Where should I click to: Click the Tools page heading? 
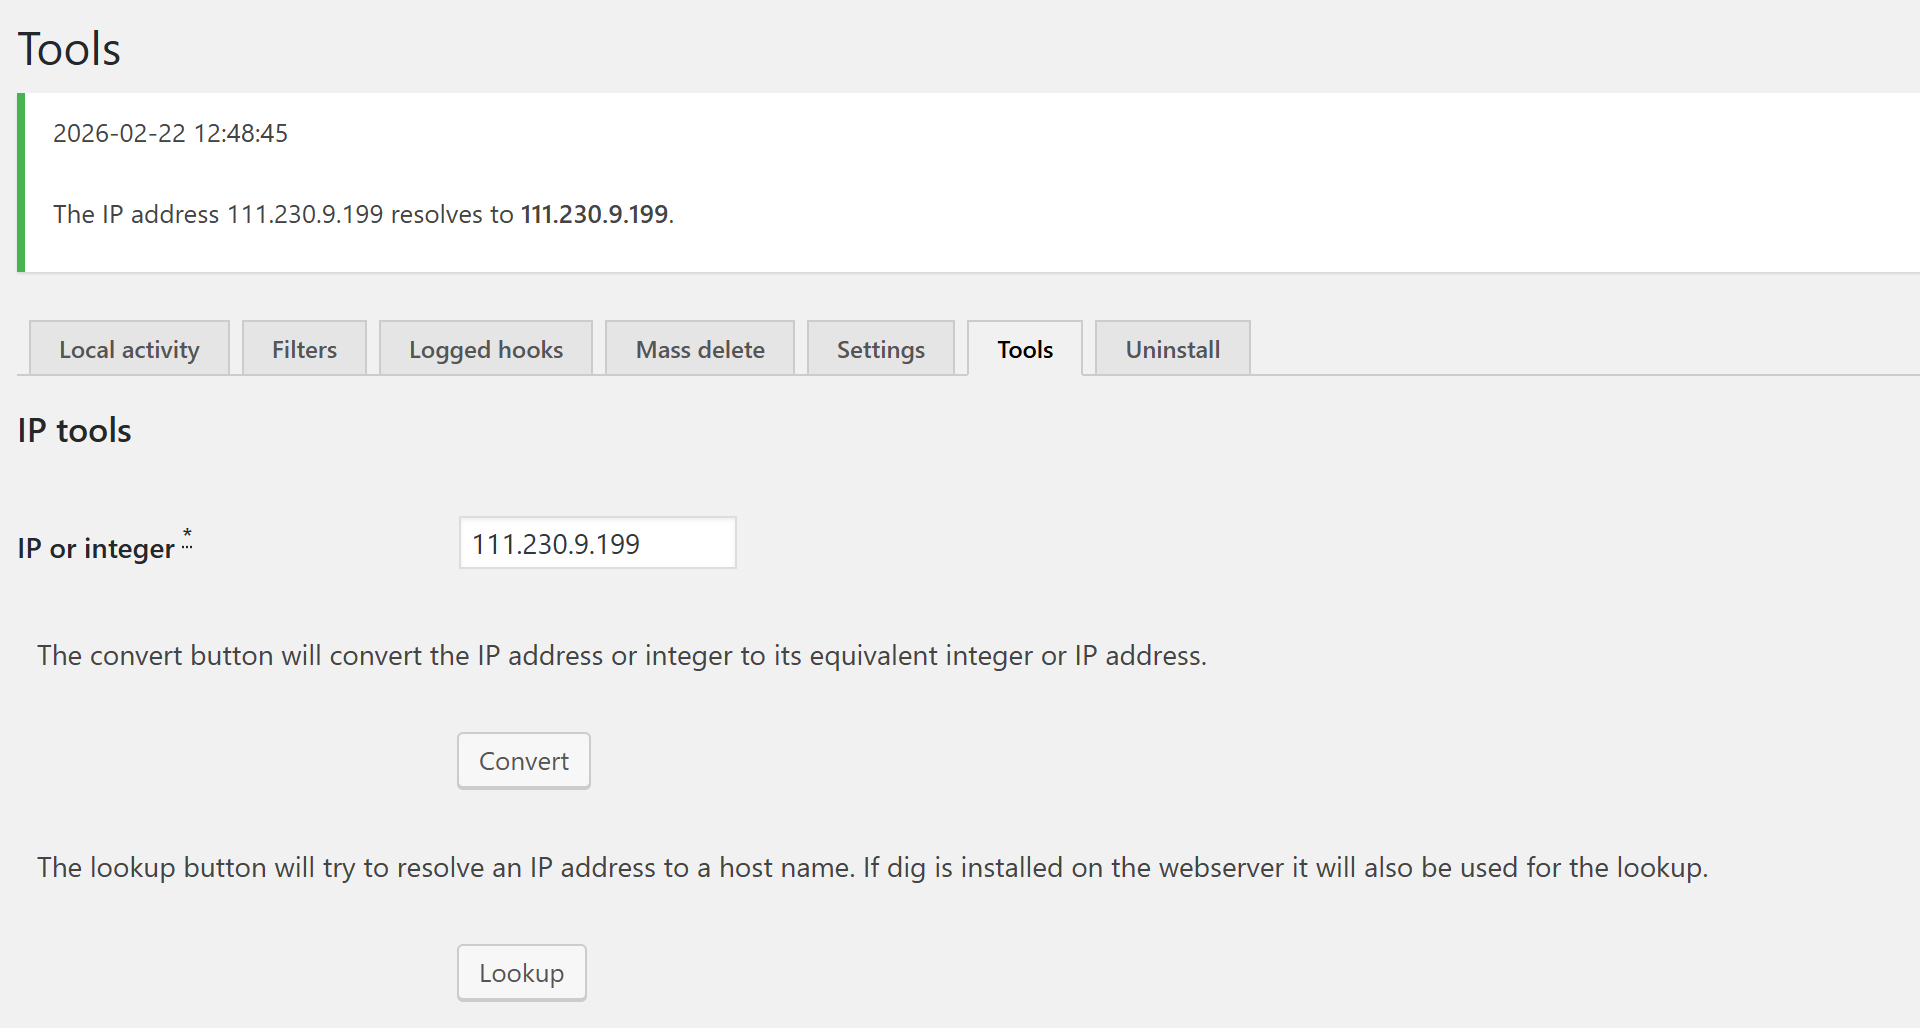69,49
